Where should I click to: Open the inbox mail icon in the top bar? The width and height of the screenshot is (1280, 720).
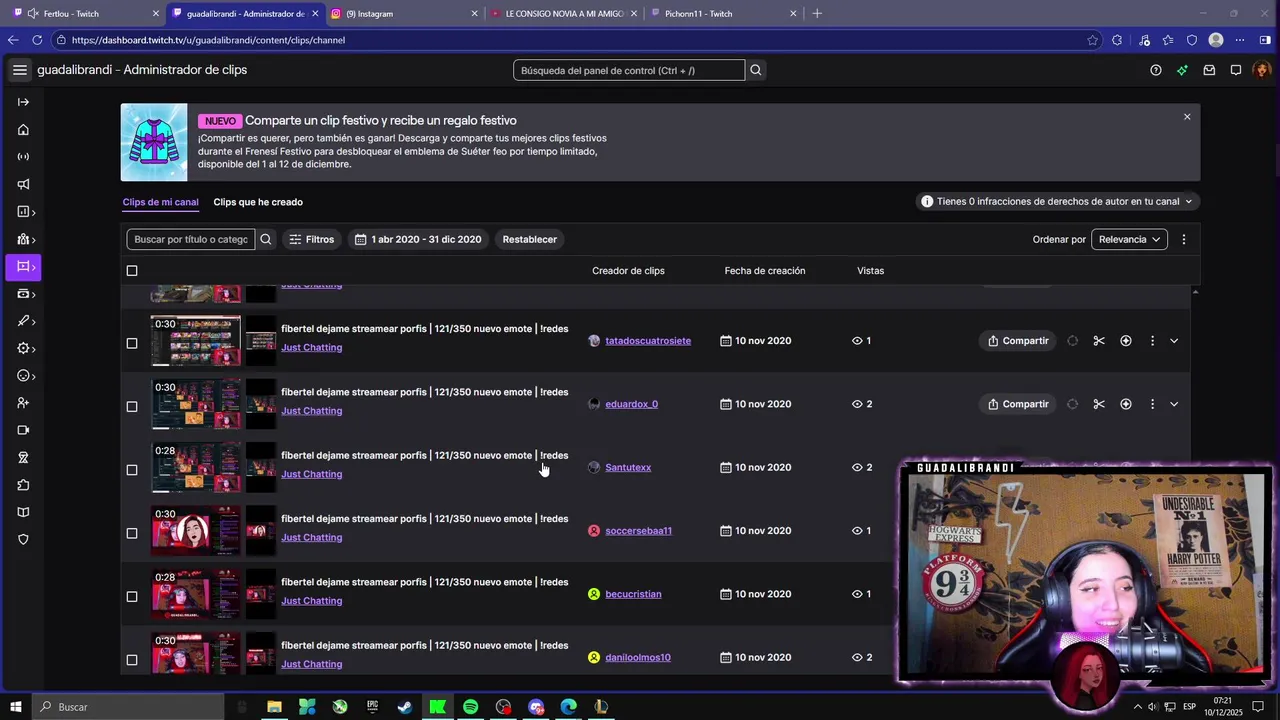[x=1209, y=70]
